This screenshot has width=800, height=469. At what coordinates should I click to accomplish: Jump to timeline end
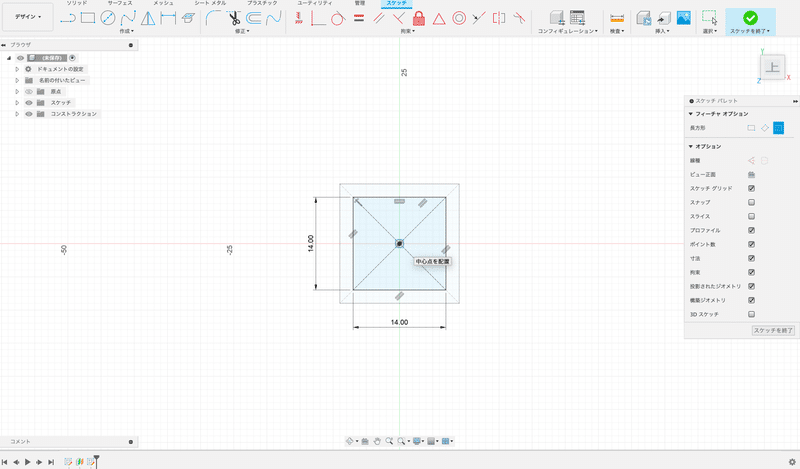click(51, 462)
